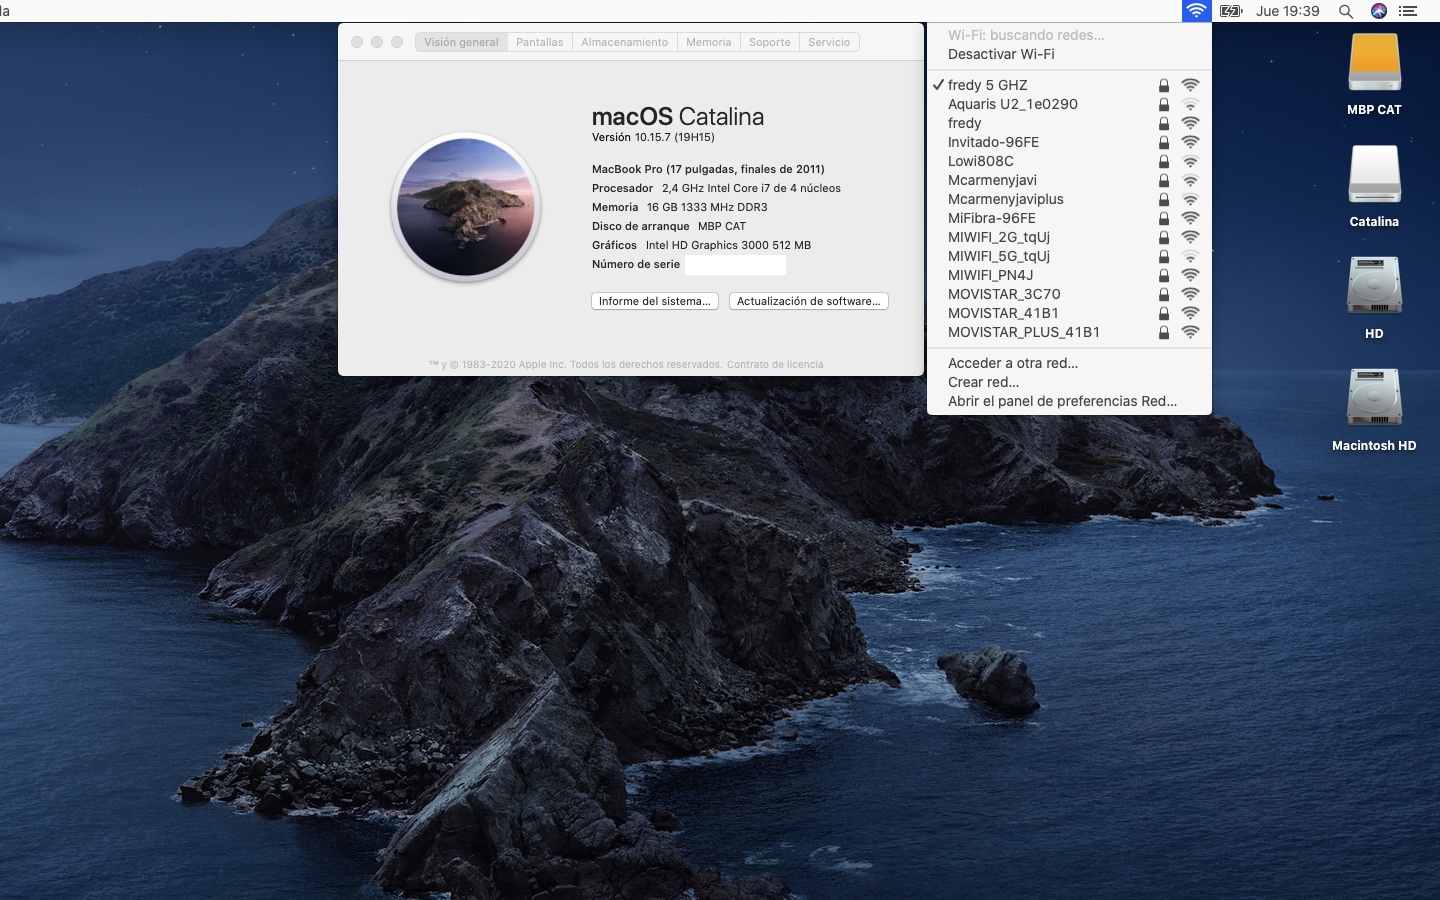Screen dimensions: 1440x900
Task: Switch to the Almacenamiento tab
Action: click(x=624, y=42)
